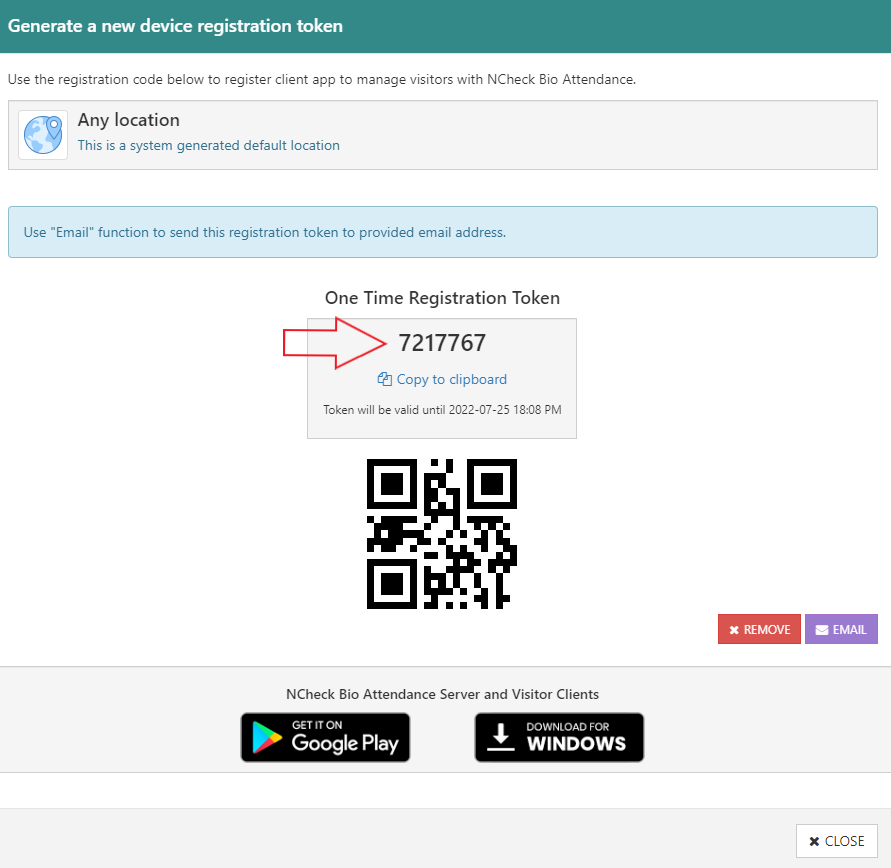Image resolution: width=891 pixels, height=868 pixels.
Task: Click the system generated default location text
Action: pyautogui.click(x=209, y=145)
